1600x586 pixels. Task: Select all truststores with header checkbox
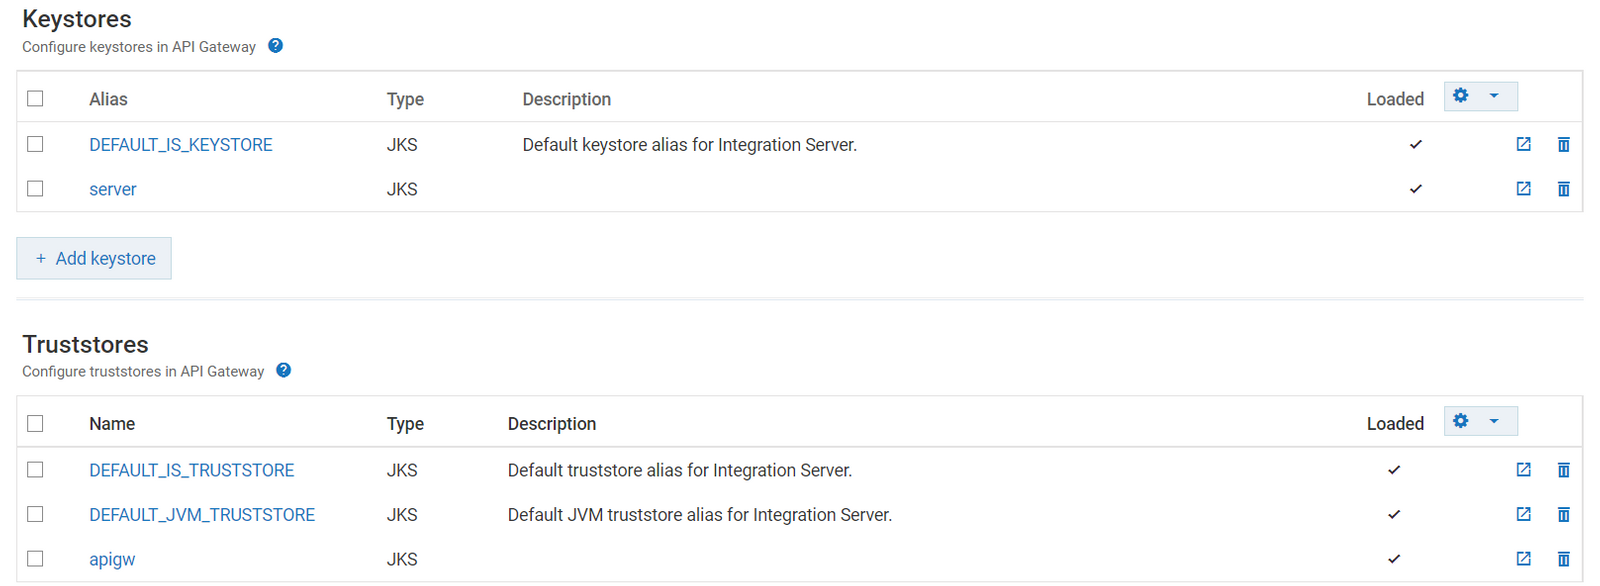[x=36, y=424]
